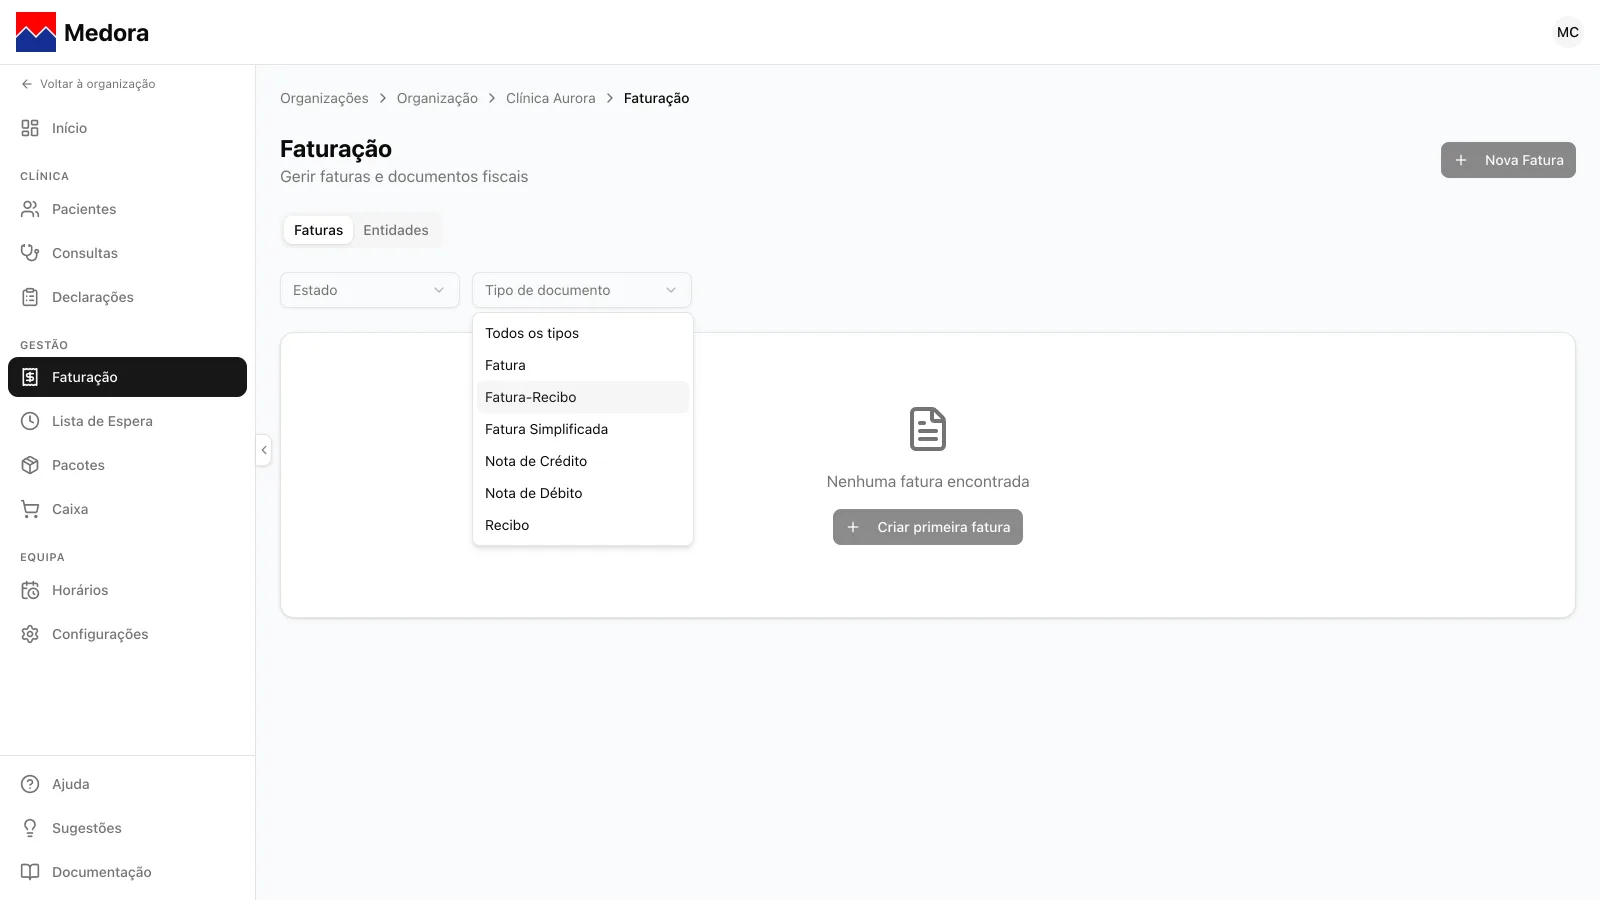
Task: Choose Fatura-Recibo from the dropdown
Action: click(x=583, y=397)
